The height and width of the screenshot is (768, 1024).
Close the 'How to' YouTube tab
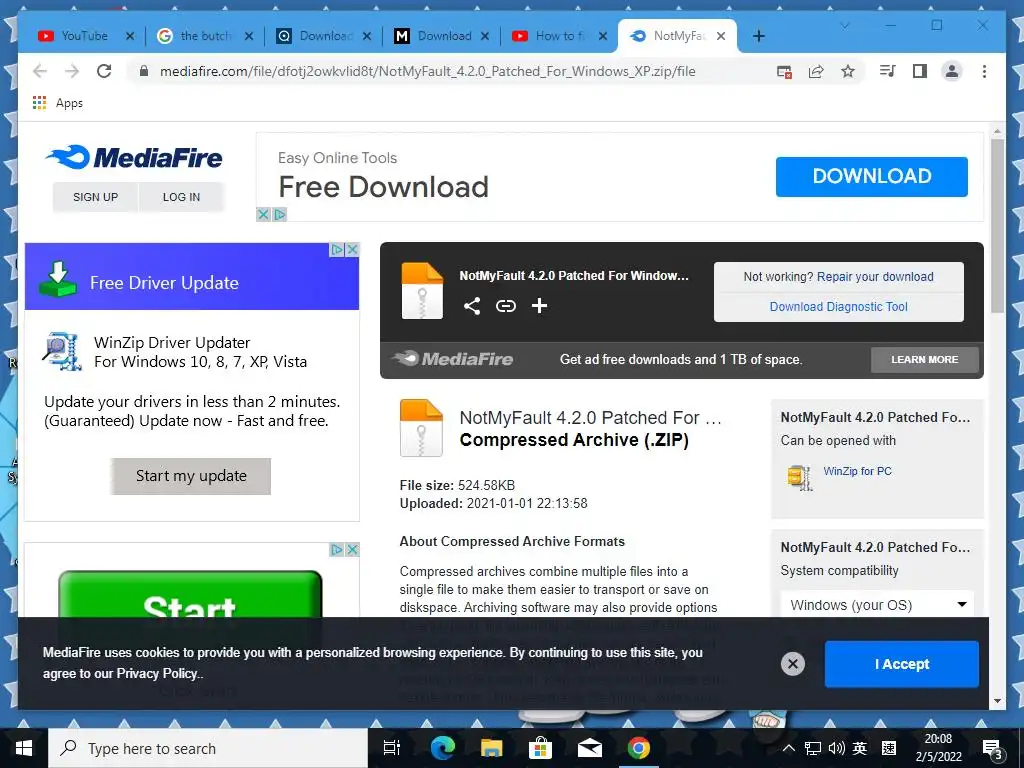603,36
